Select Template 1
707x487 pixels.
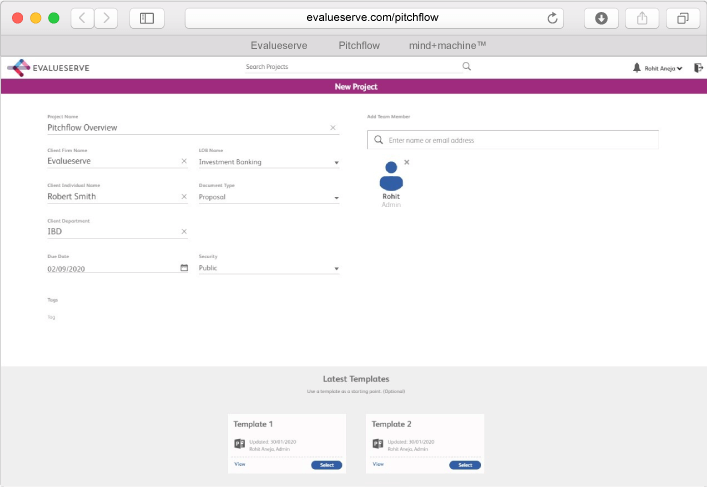pyautogui.click(x=326, y=465)
